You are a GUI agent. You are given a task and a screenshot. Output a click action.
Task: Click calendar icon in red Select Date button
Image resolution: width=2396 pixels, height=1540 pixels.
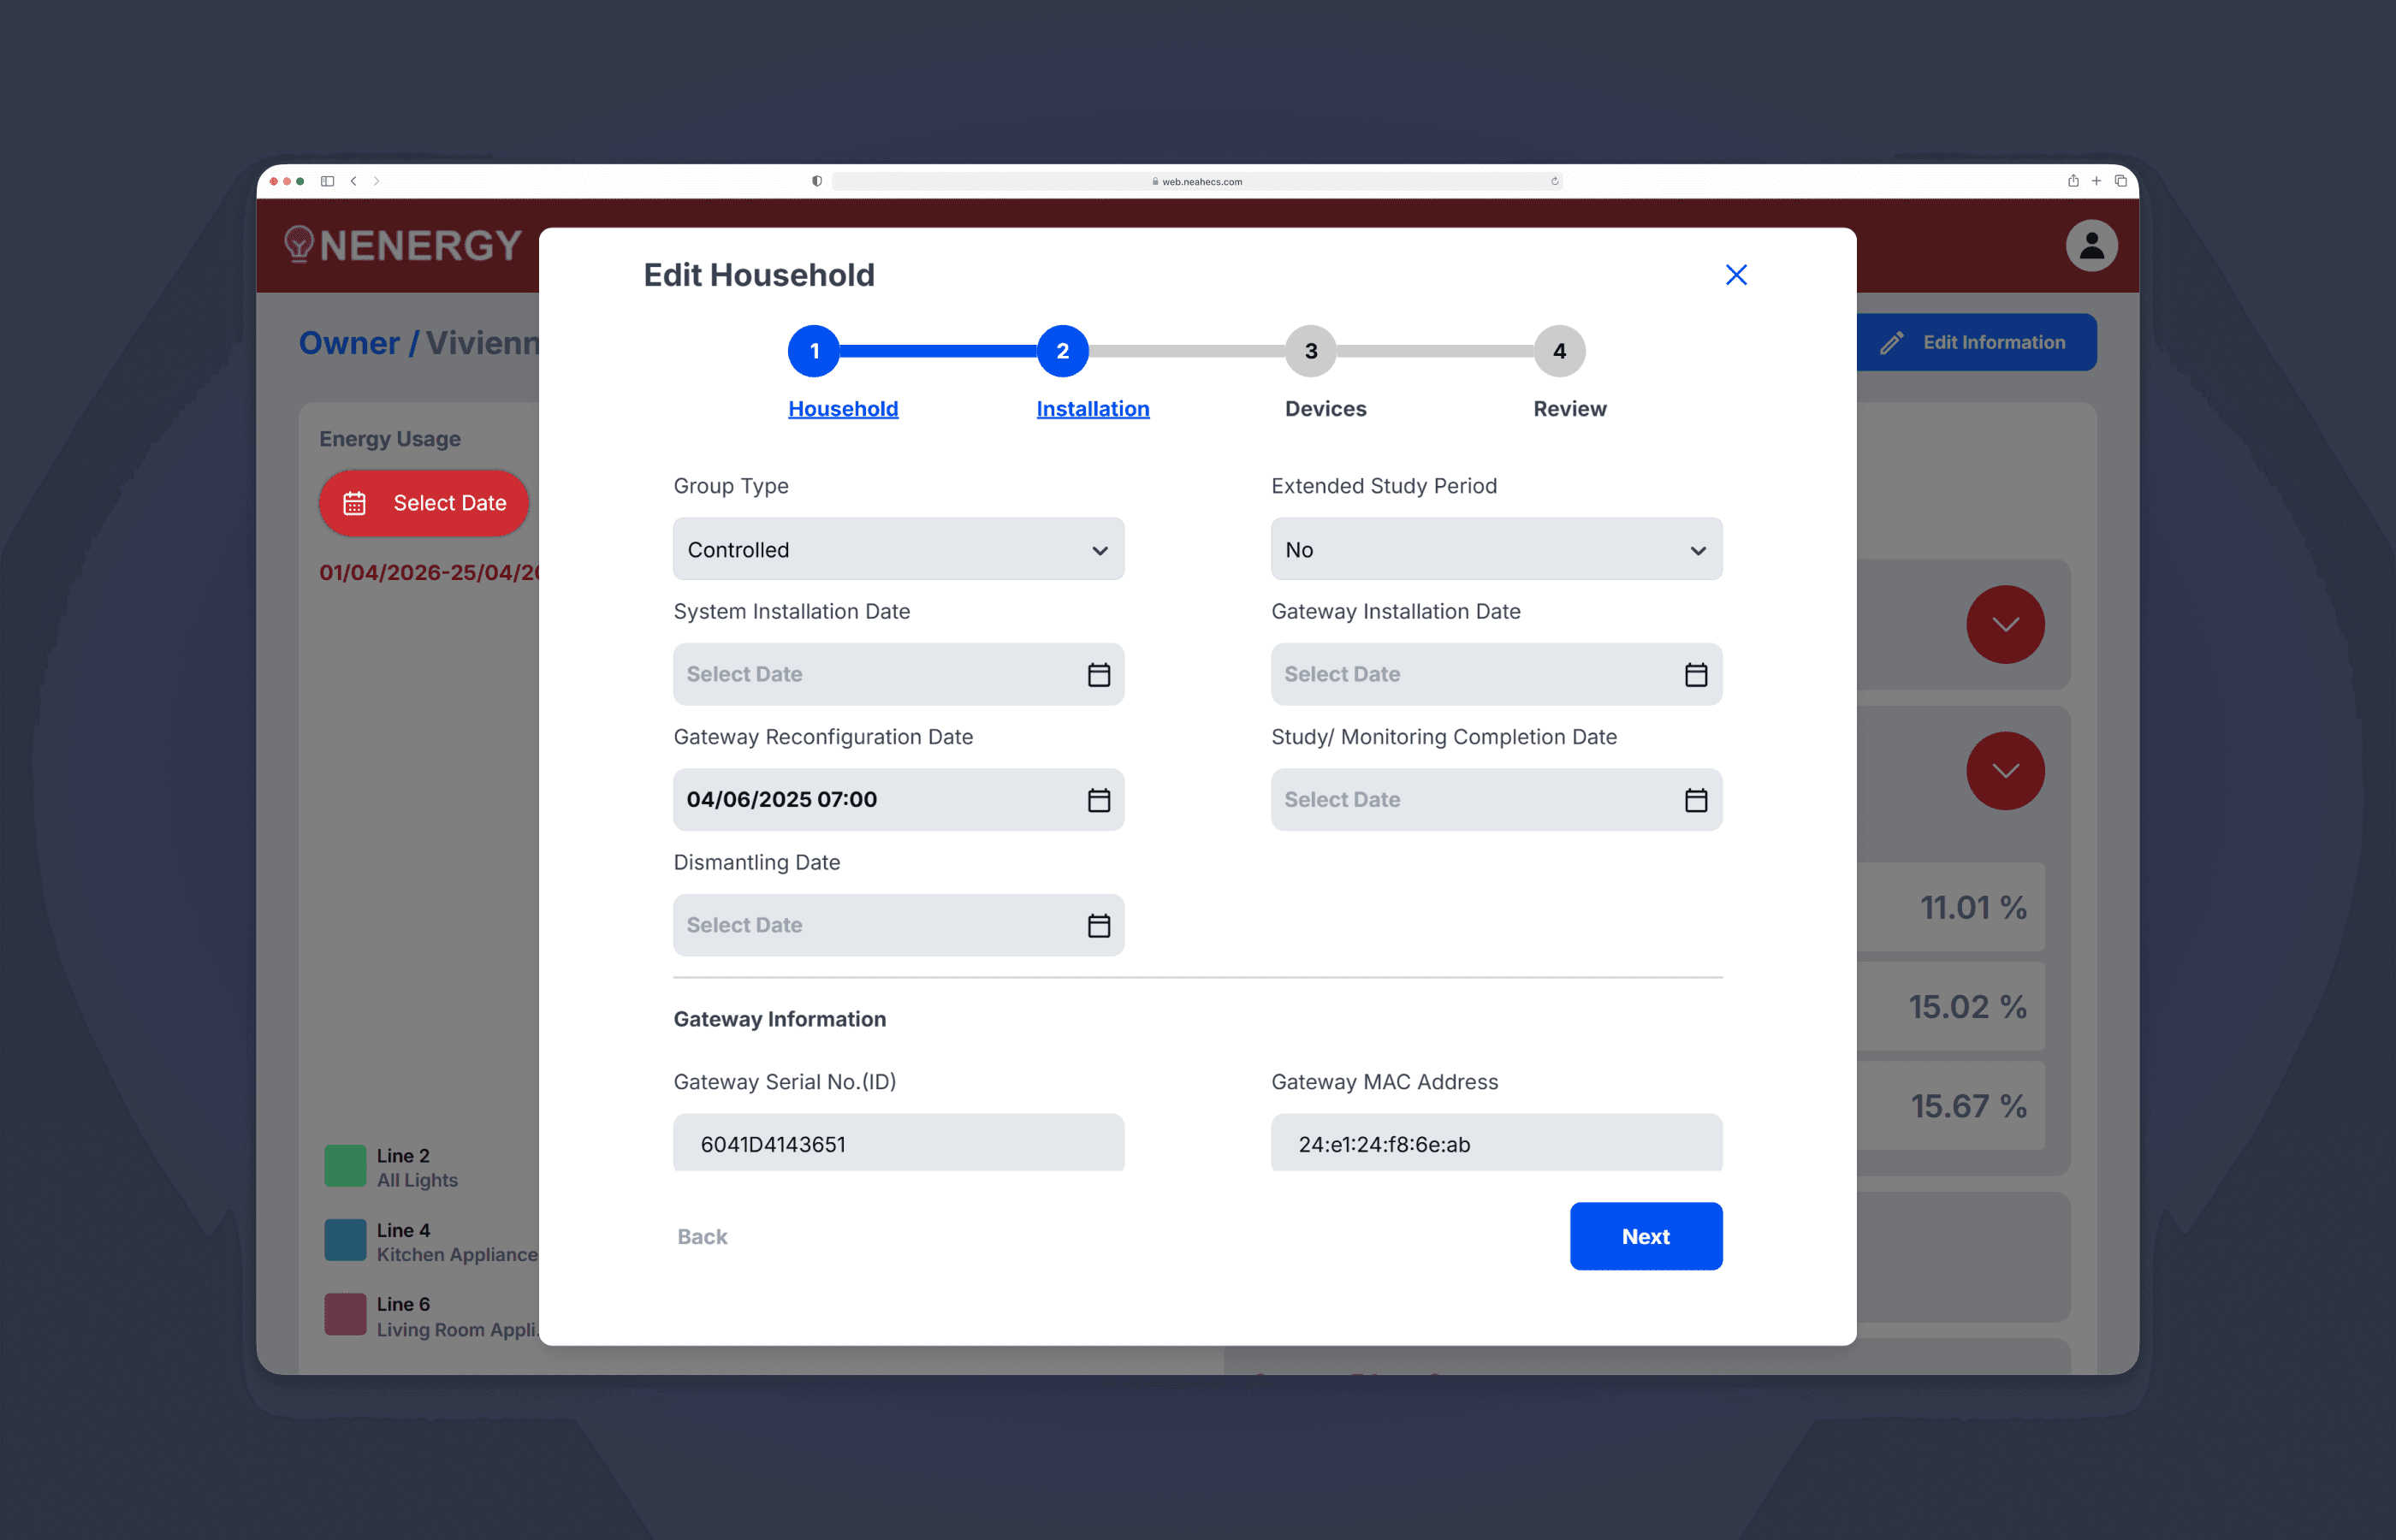(x=355, y=503)
